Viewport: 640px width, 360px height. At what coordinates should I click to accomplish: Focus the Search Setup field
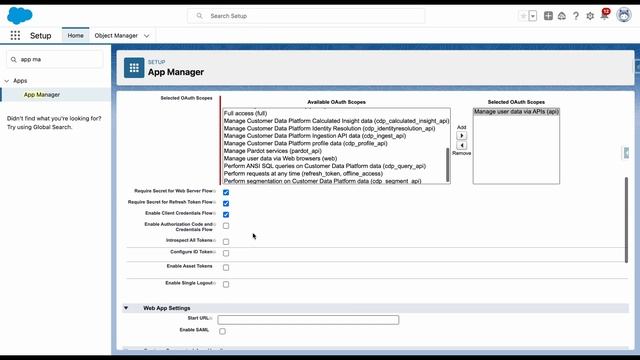coord(306,16)
